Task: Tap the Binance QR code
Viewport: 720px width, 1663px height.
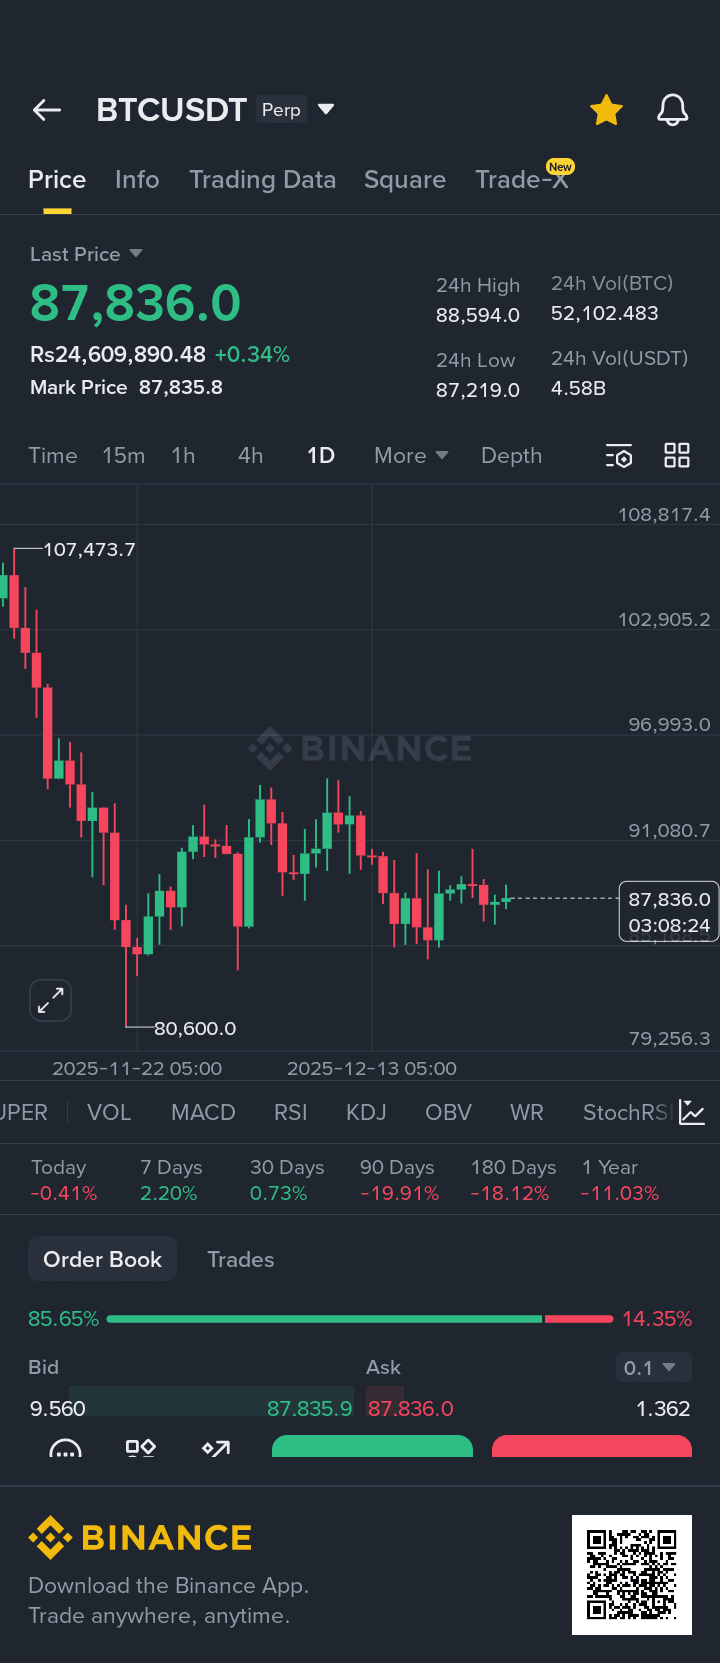Action: point(631,1574)
